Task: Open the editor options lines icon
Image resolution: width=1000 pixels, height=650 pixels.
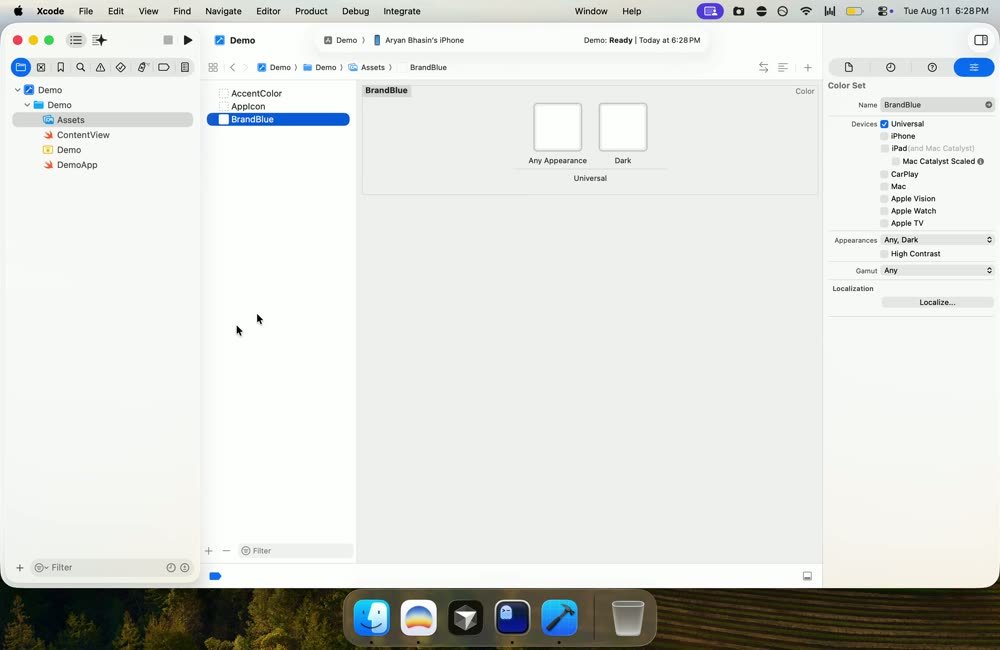Action: pyautogui.click(x=783, y=67)
